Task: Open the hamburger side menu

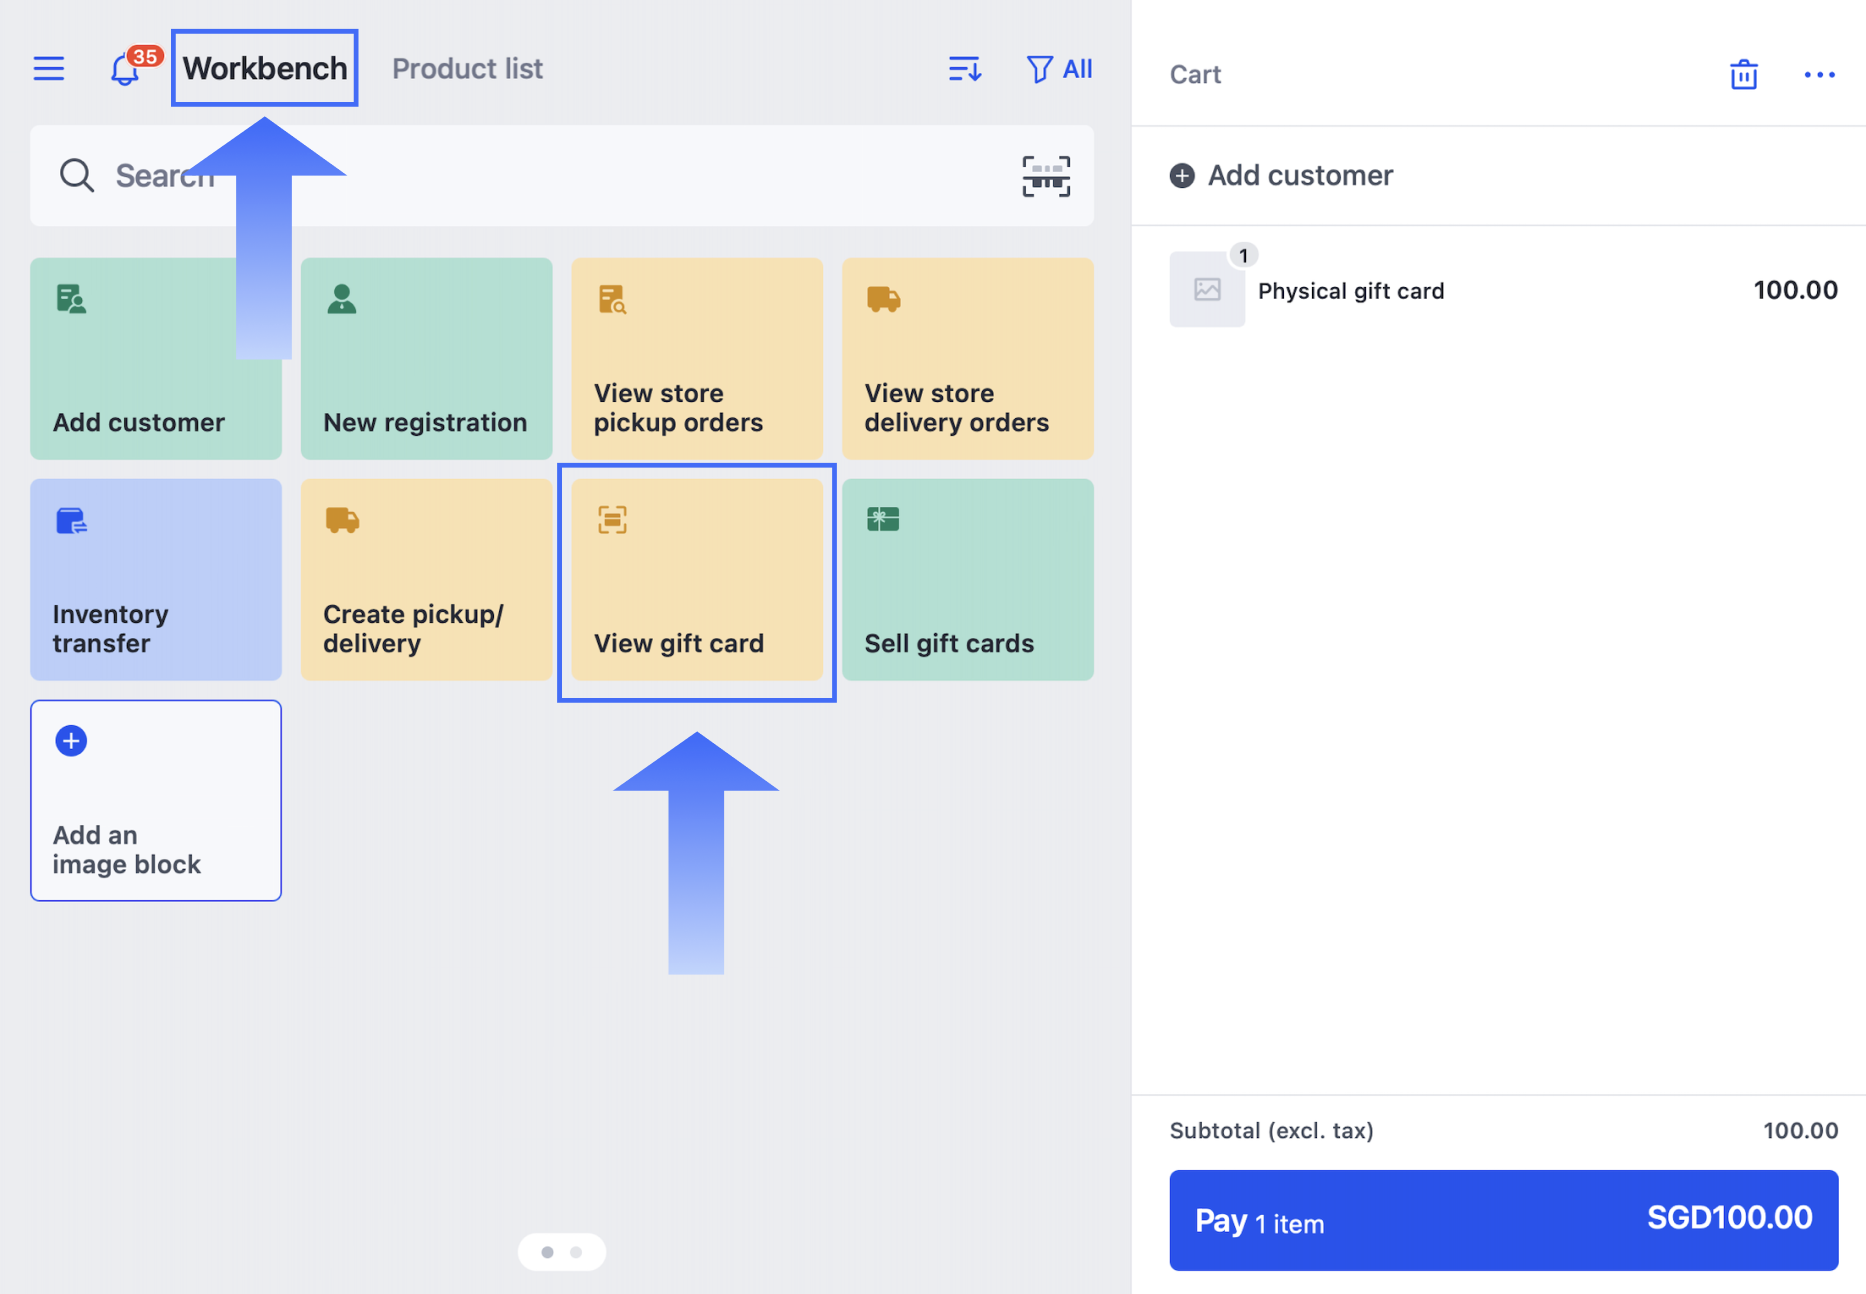Action: pos(48,68)
